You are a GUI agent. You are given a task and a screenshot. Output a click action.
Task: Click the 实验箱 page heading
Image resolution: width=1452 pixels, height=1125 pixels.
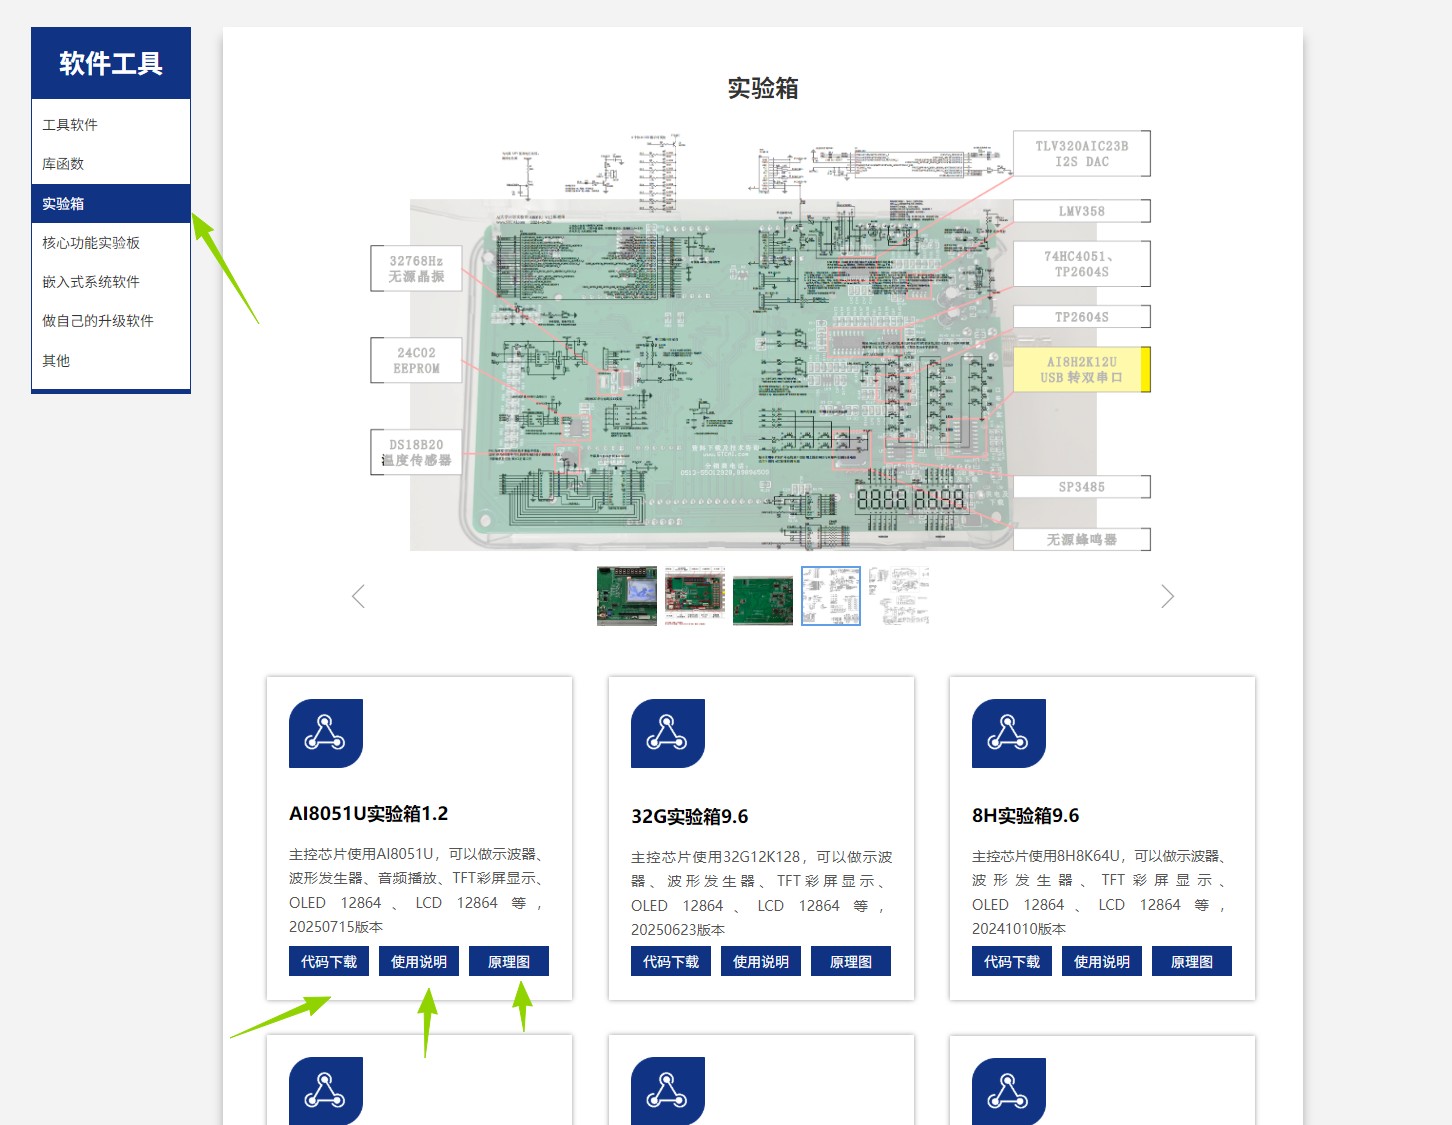click(763, 88)
